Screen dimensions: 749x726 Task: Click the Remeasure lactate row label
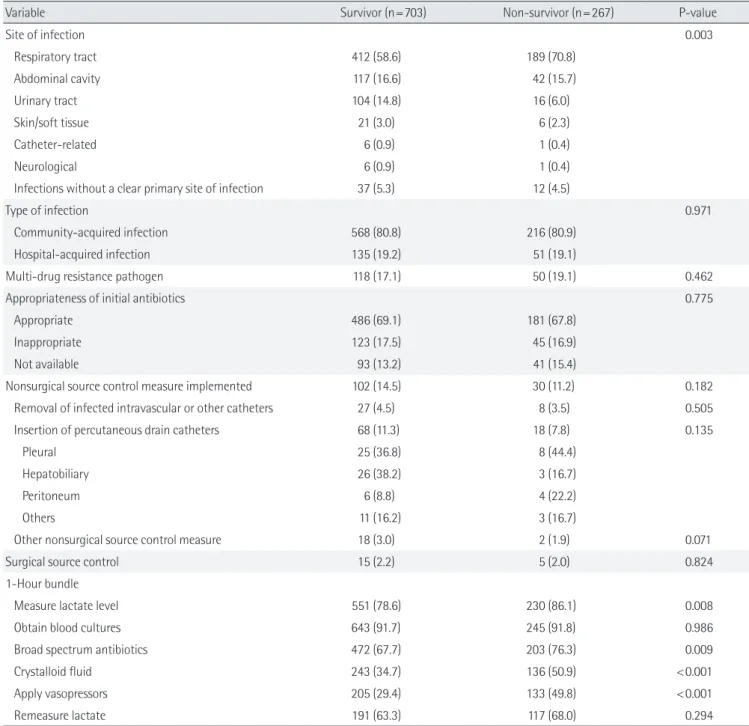60,716
